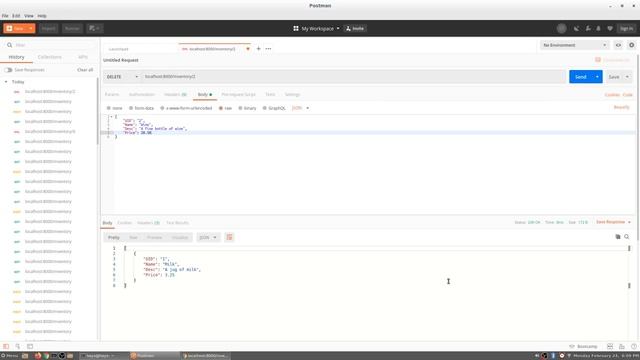Click the Firefox icon in the taskbar
Viewport: 640px width, 360px height.
[38, 356]
